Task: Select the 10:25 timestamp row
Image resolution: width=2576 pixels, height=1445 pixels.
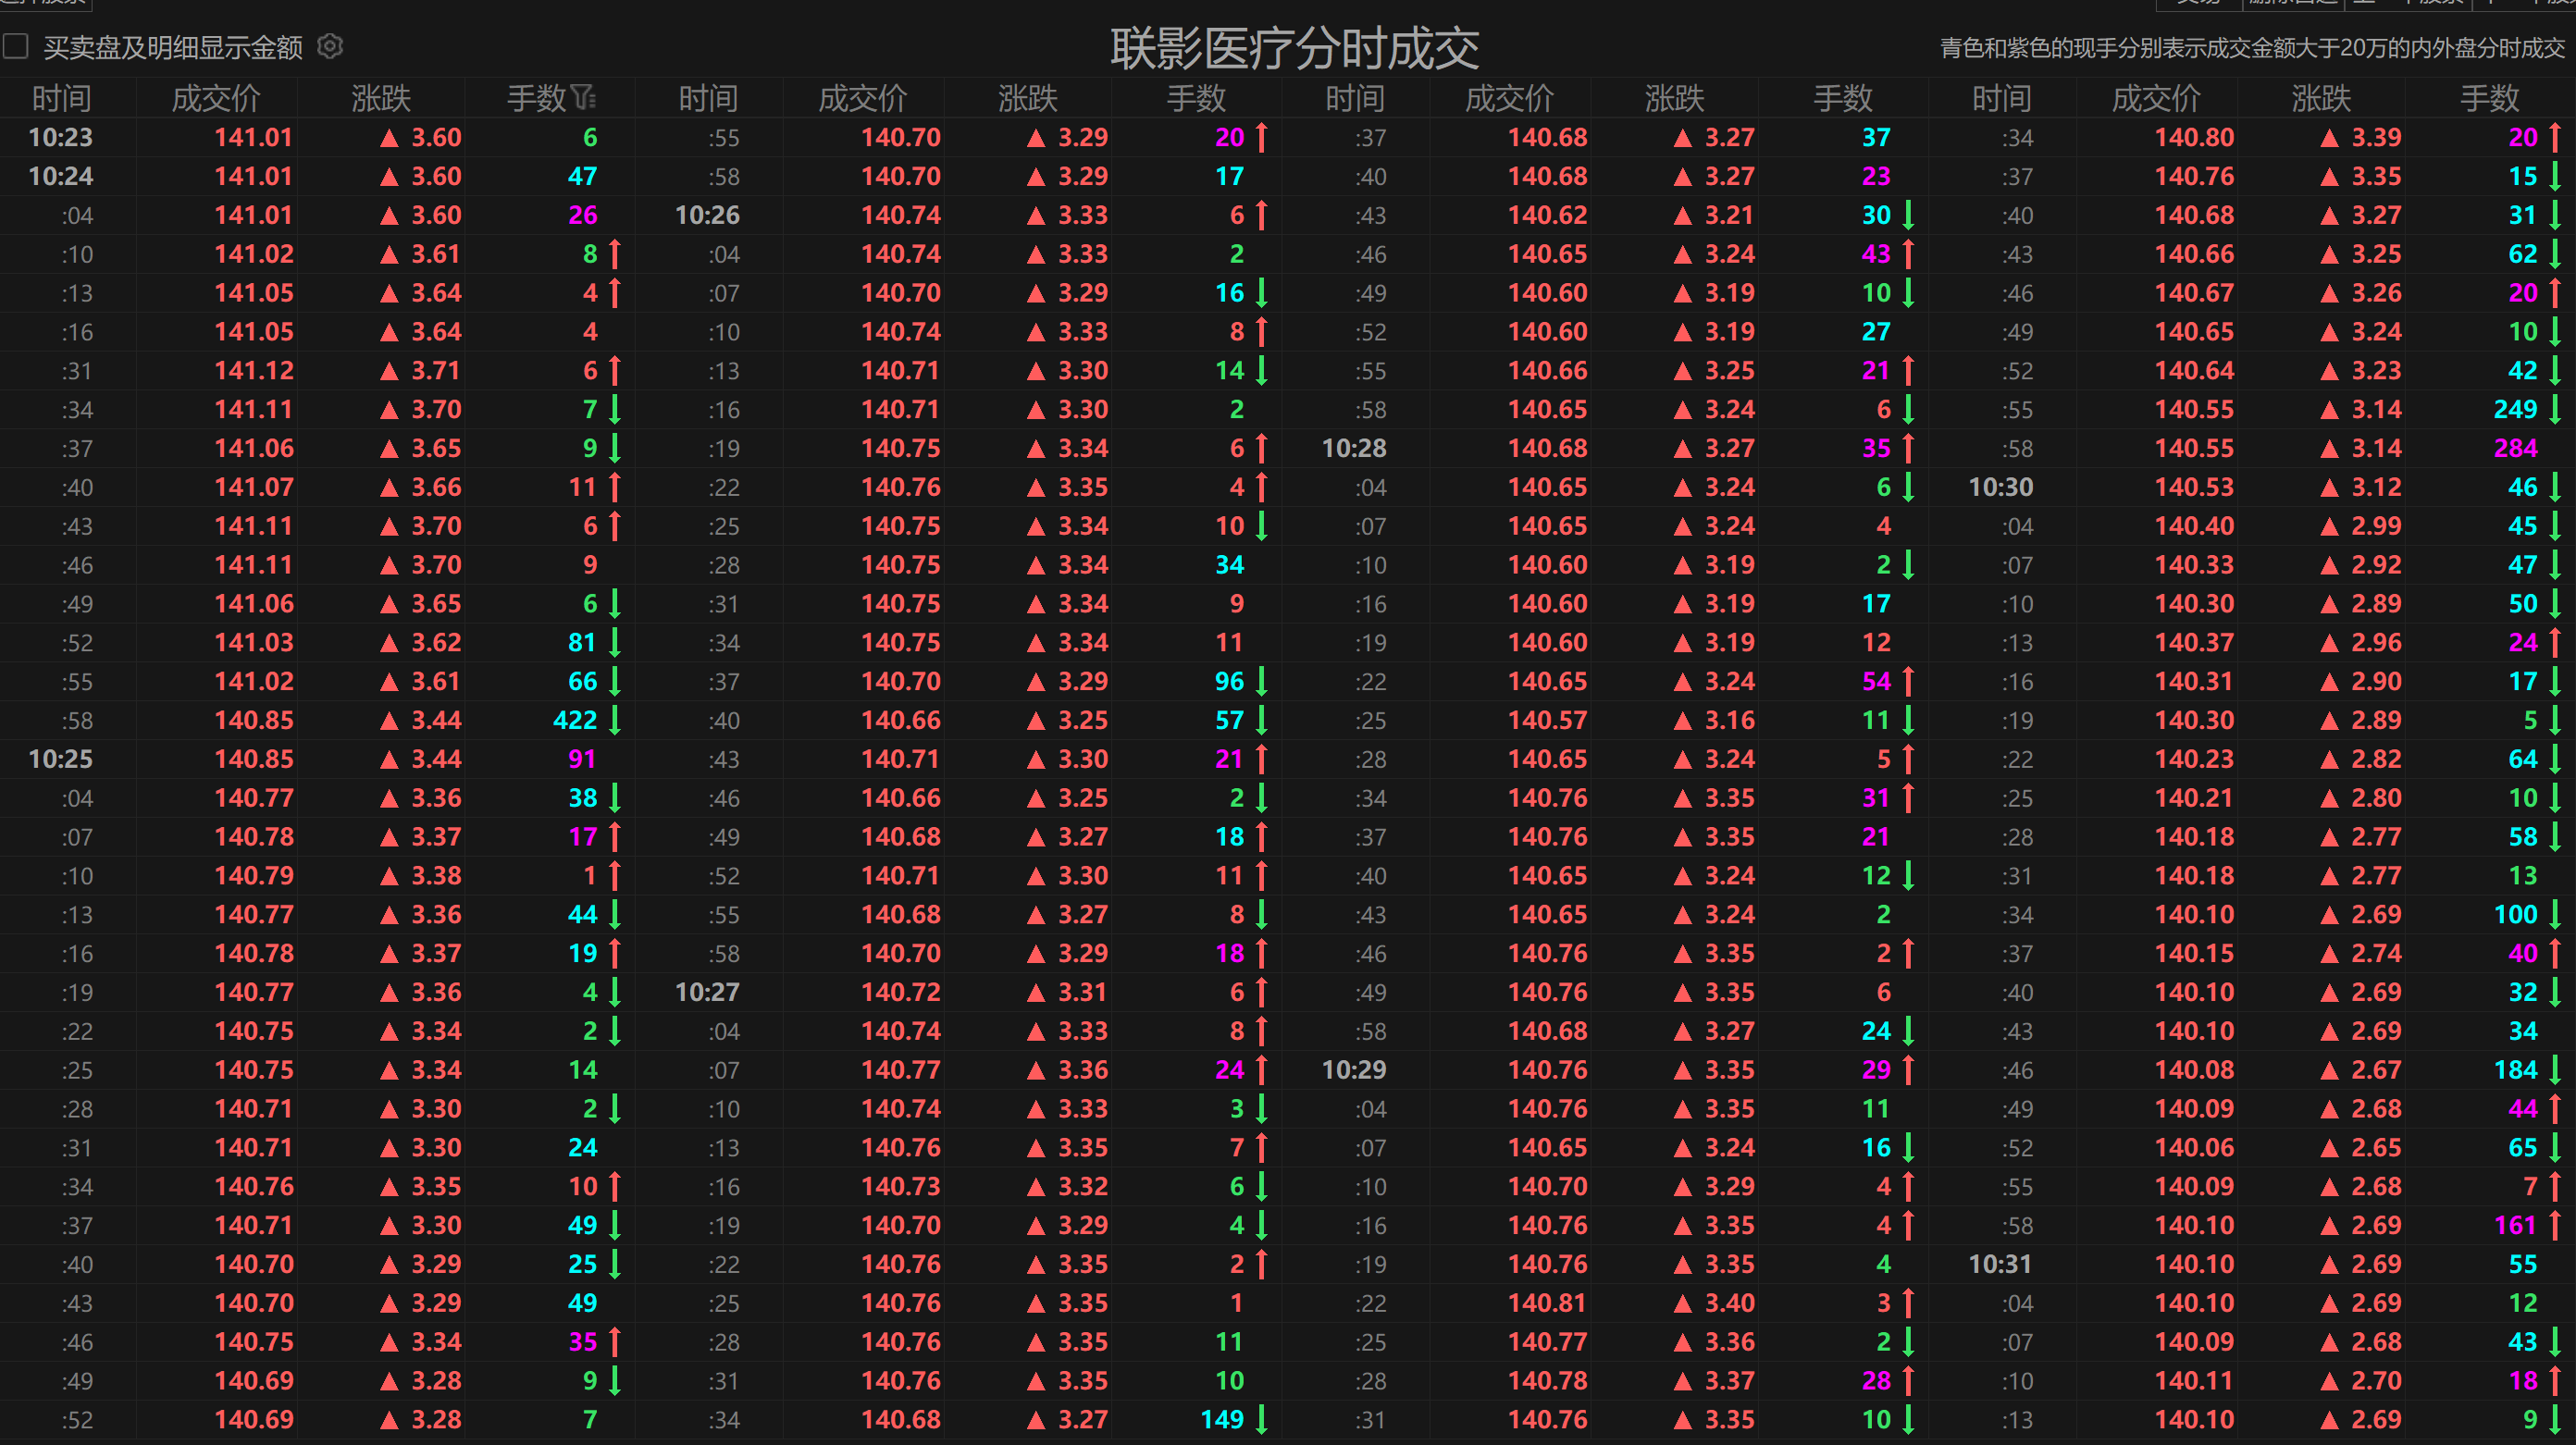Action: [61, 759]
